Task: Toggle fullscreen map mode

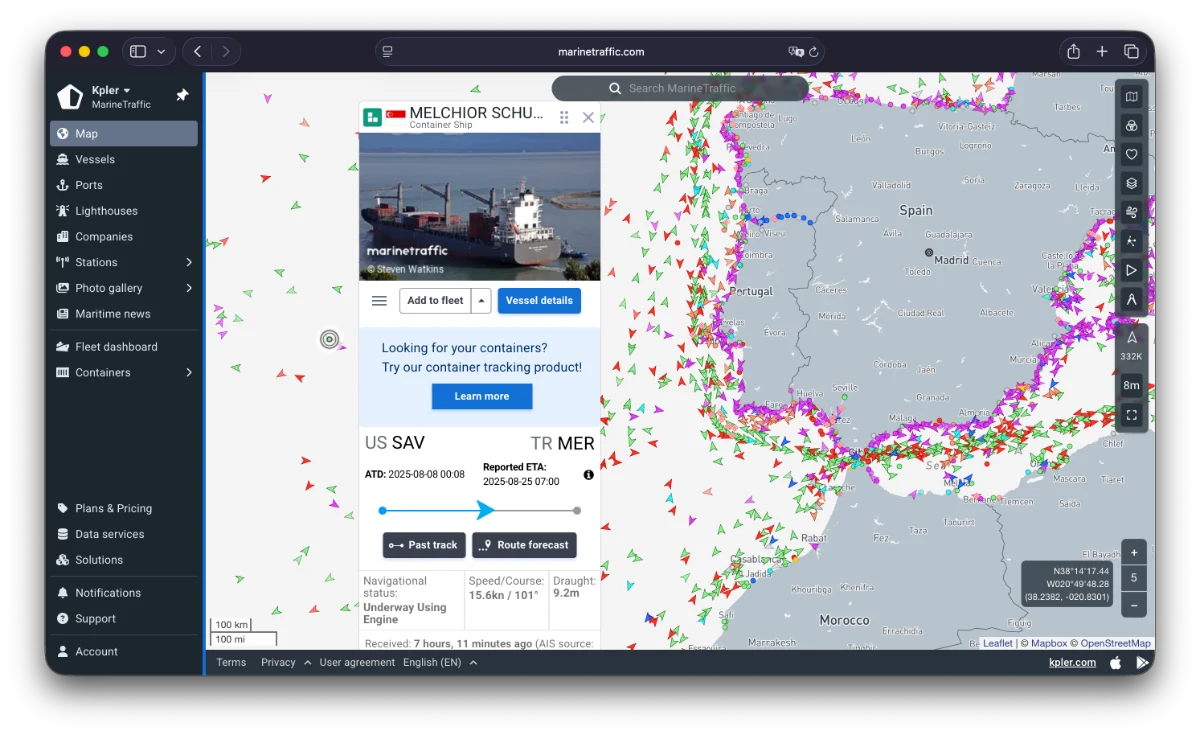Action: 1131,414
